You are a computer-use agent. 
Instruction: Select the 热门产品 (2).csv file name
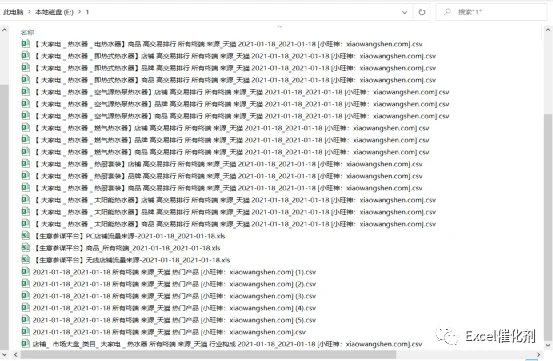pos(175,284)
